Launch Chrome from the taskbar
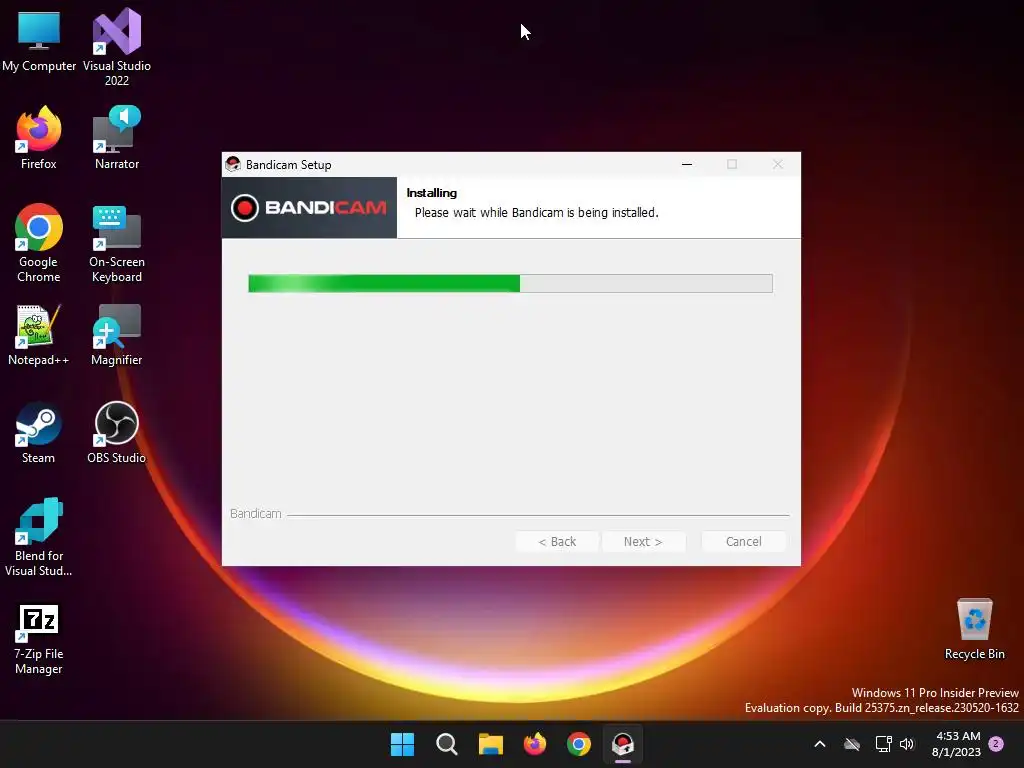The height and width of the screenshot is (768, 1024). click(579, 744)
